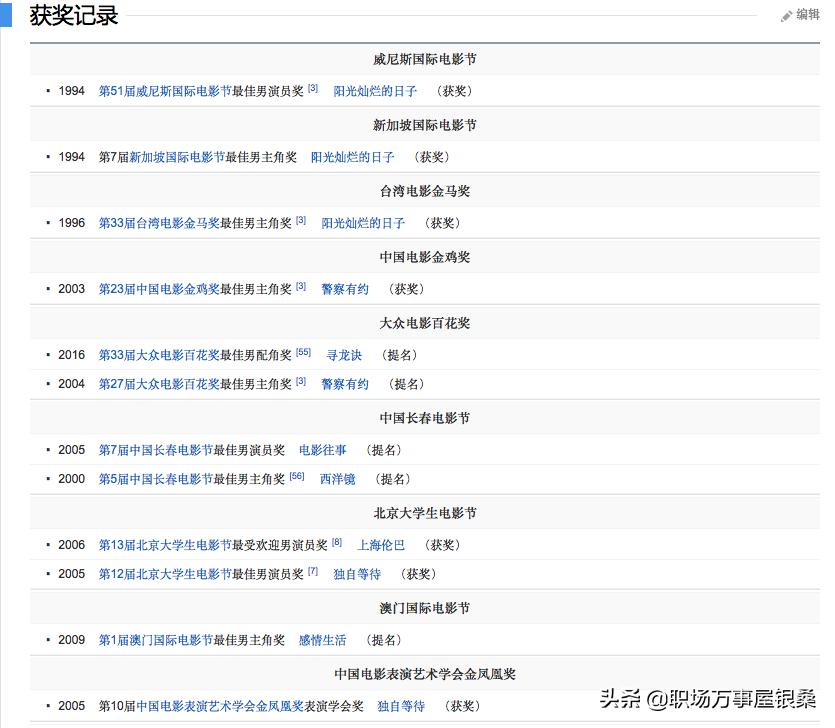Open the 第23届中国电影金鸡奖 link
This screenshot has width=835, height=728.
[x=159, y=289]
